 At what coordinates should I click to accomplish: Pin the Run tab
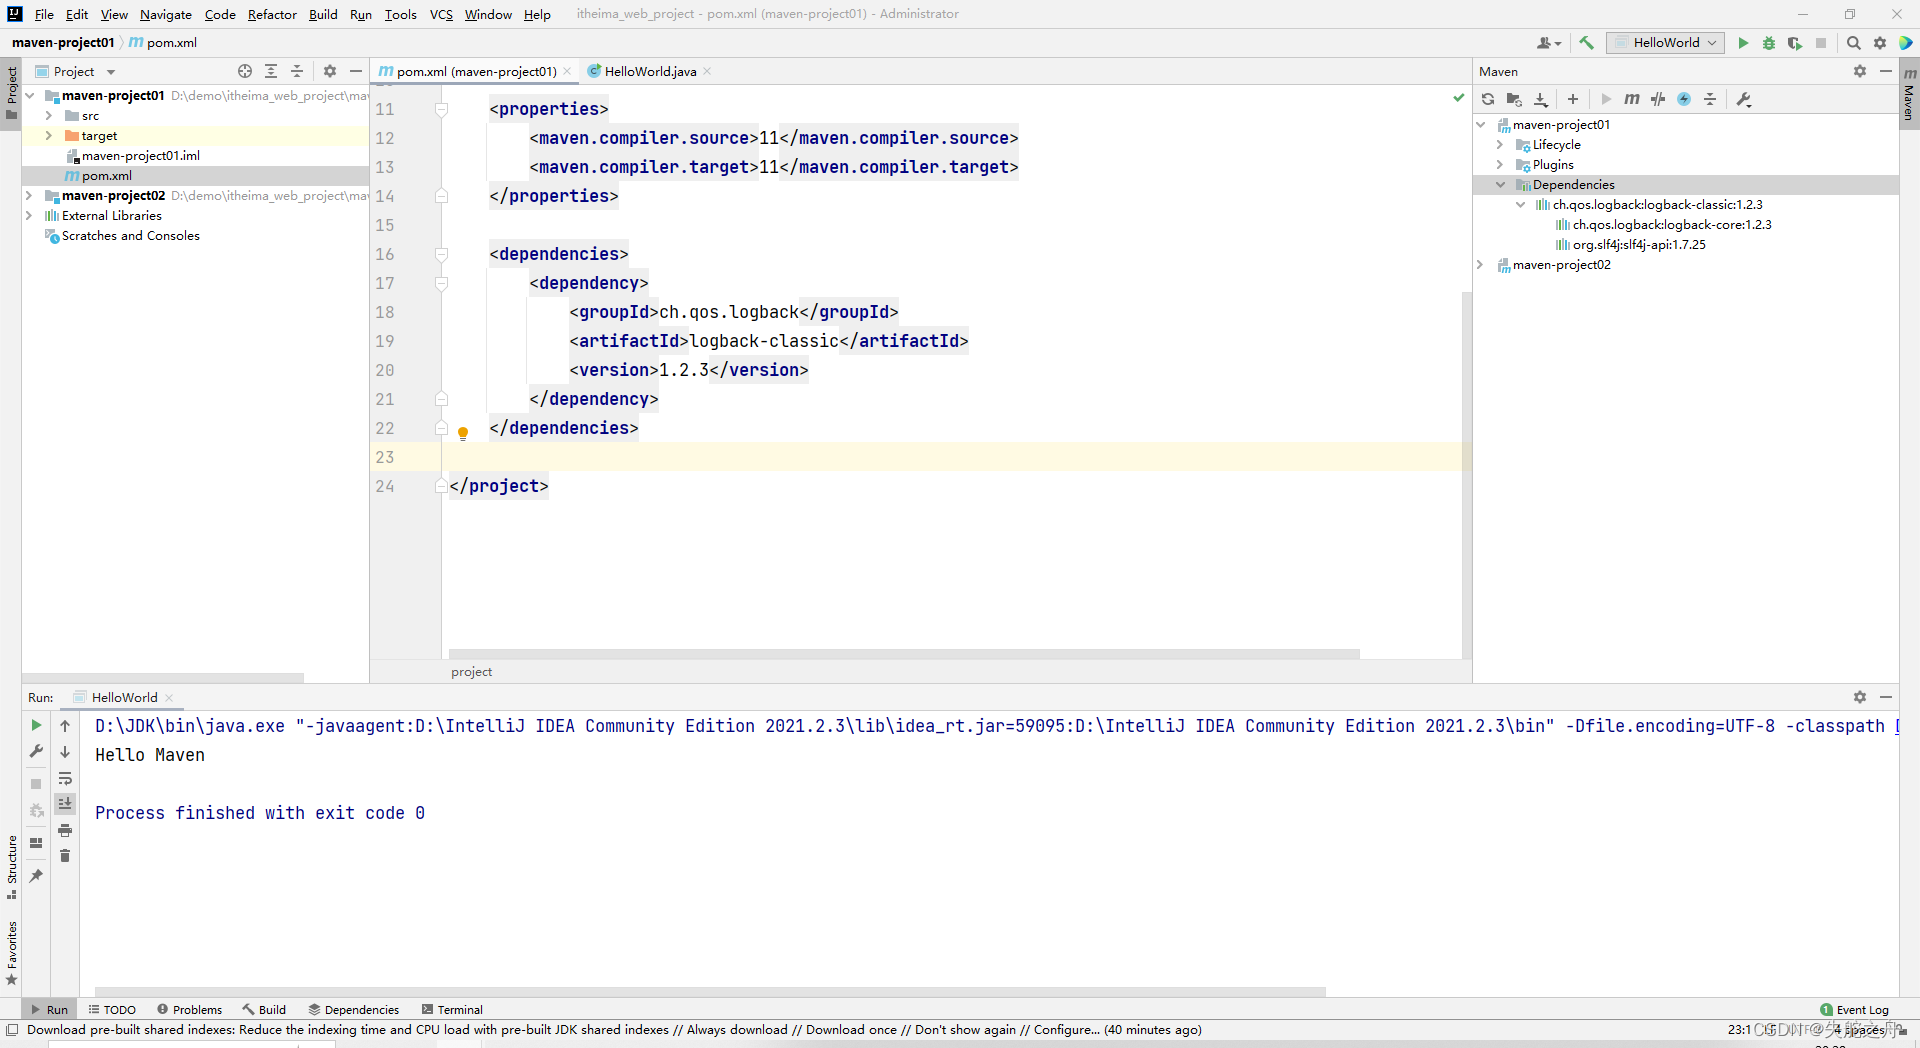tap(36, 876)
